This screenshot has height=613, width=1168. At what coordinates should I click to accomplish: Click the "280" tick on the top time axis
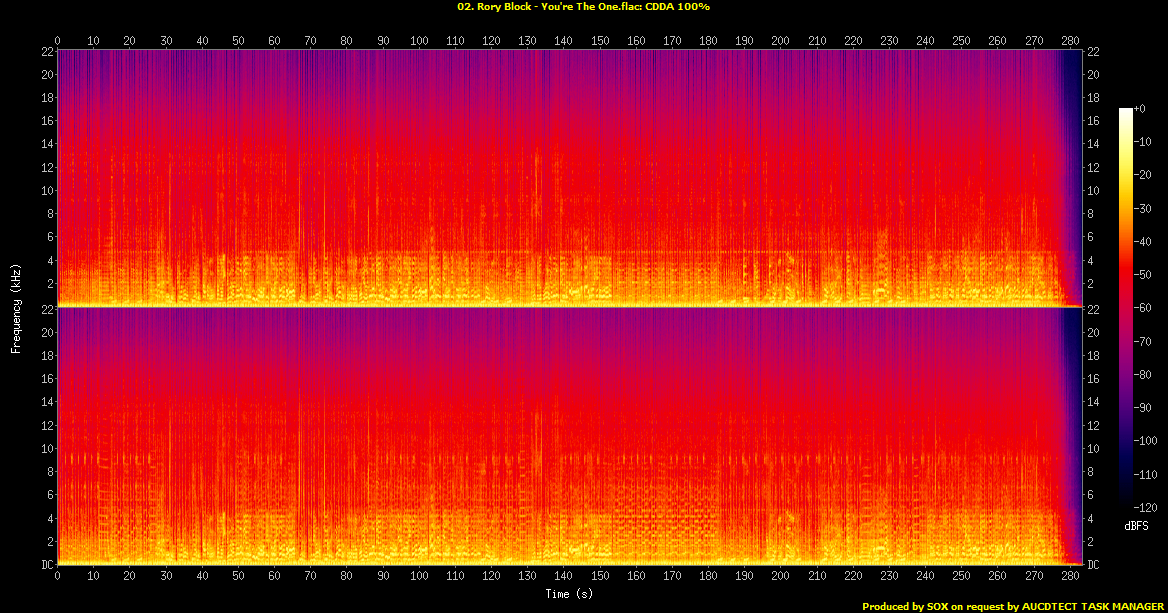pyautogui.click(x=1070, y=41)
